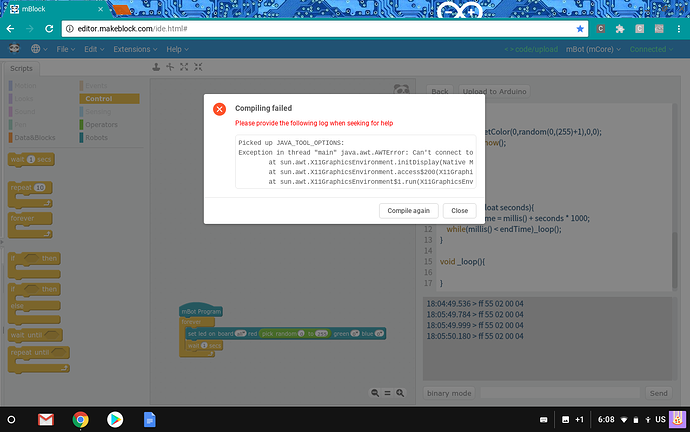Viewport: 690px width, 432px height.
Task: Toggle the code/upload view
Action: pyautogui.click(x=531, y=49)
